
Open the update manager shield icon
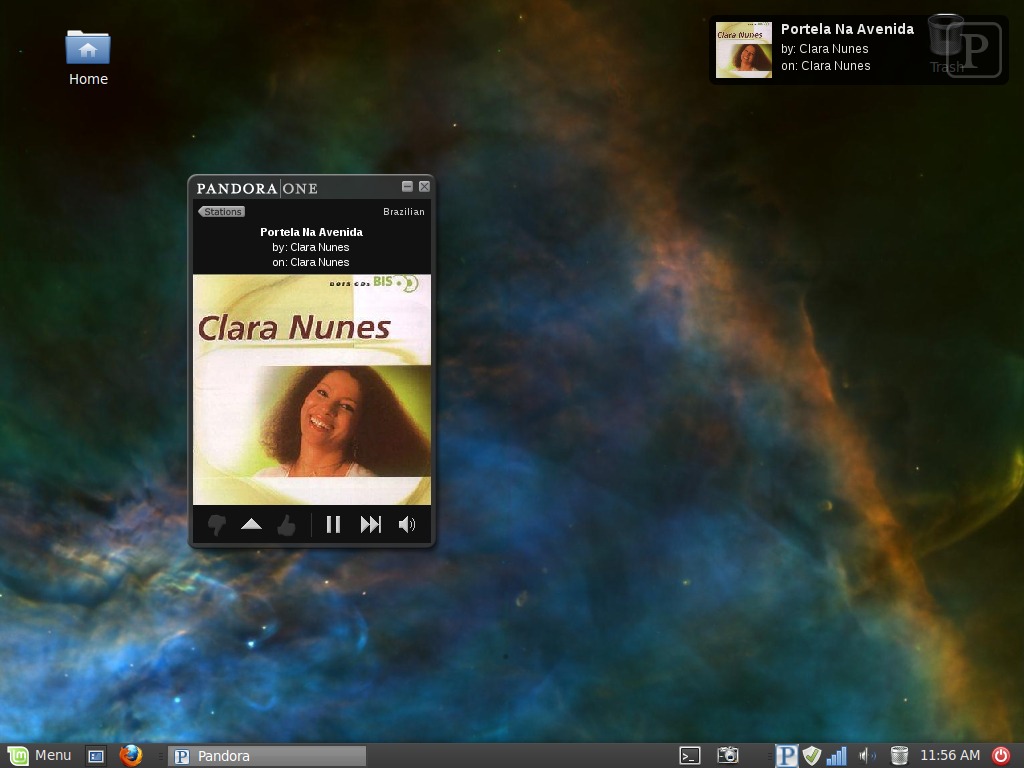[811, 756]
